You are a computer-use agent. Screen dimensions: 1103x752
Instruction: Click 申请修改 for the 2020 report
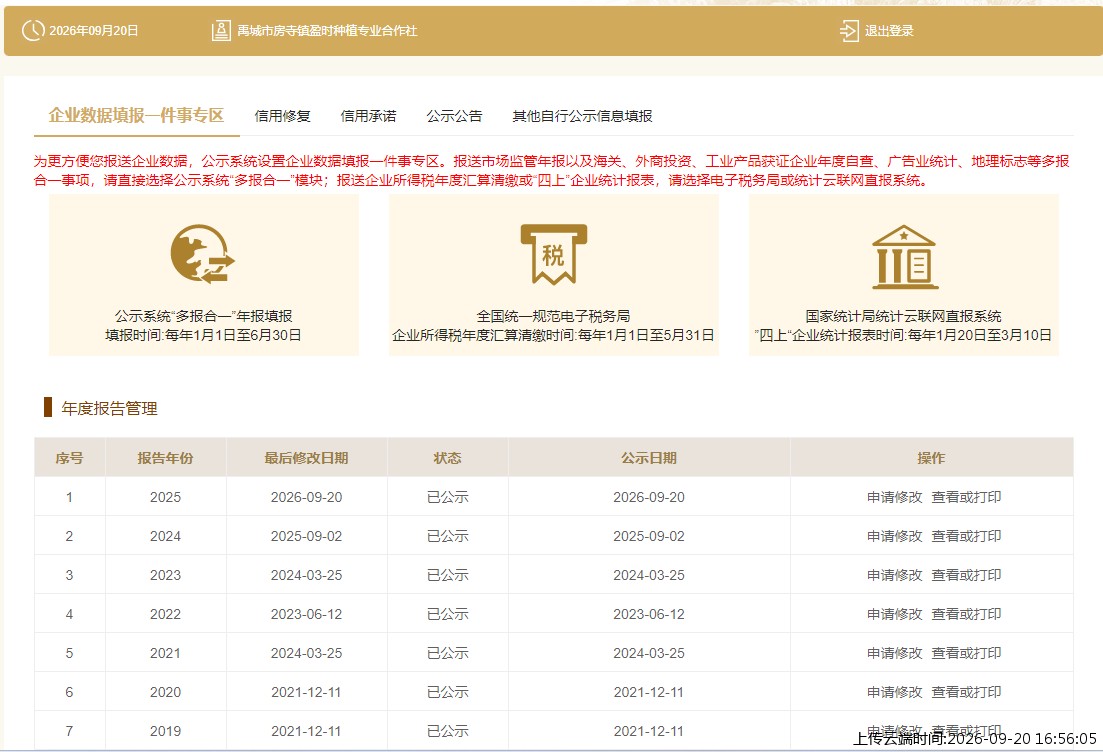(x=894, y=692)
